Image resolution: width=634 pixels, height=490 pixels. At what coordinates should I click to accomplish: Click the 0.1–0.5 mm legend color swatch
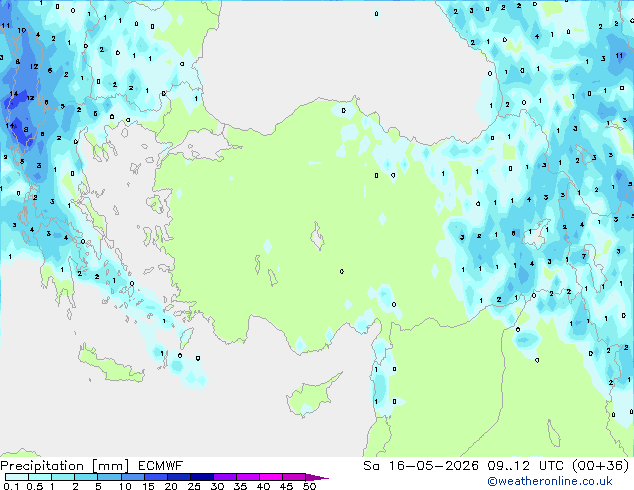tap(17, 477)
